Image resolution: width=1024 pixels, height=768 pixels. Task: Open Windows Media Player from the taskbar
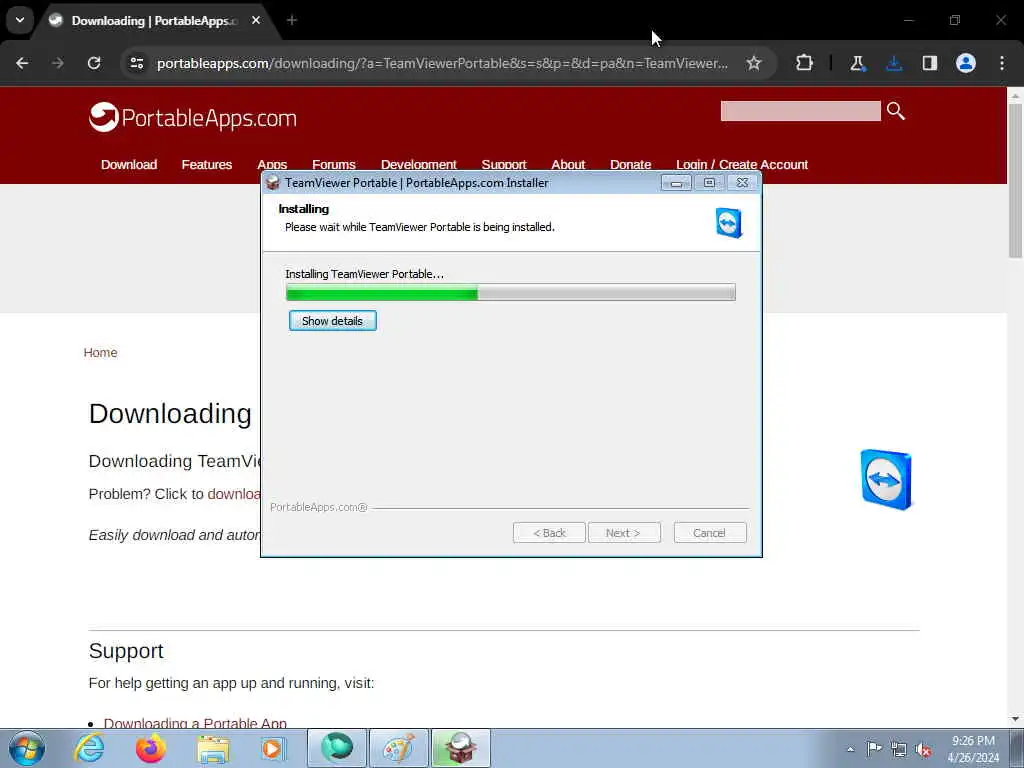[x=273, y=748]
